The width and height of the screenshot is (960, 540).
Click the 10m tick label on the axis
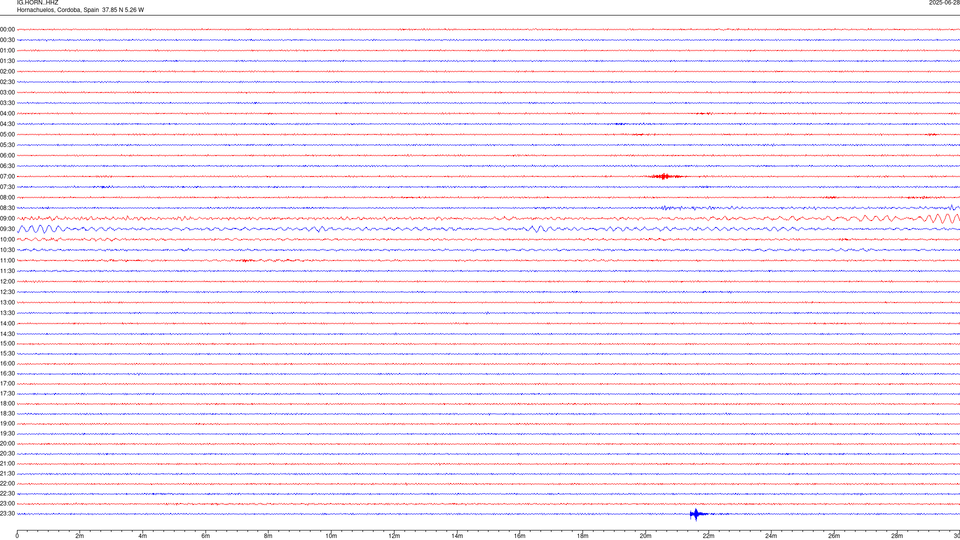tap(331, 536)
